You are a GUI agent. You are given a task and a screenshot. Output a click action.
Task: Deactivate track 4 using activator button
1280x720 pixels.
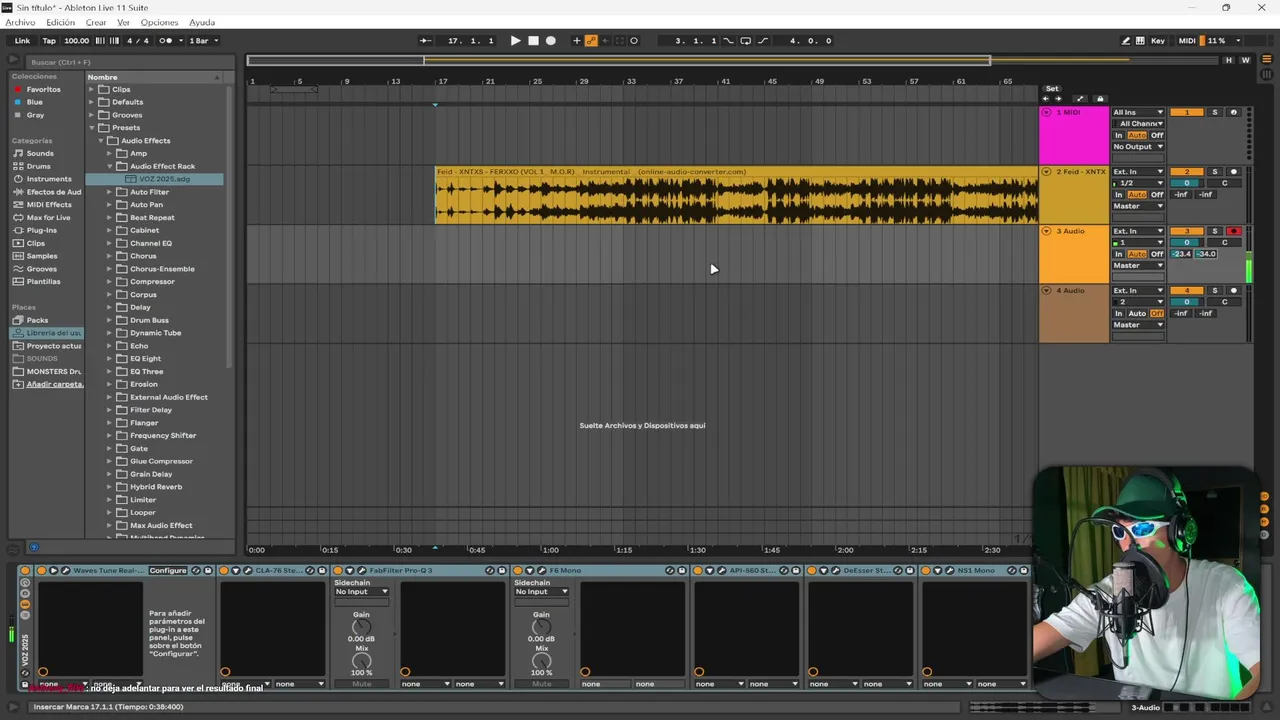(1187, 290)
